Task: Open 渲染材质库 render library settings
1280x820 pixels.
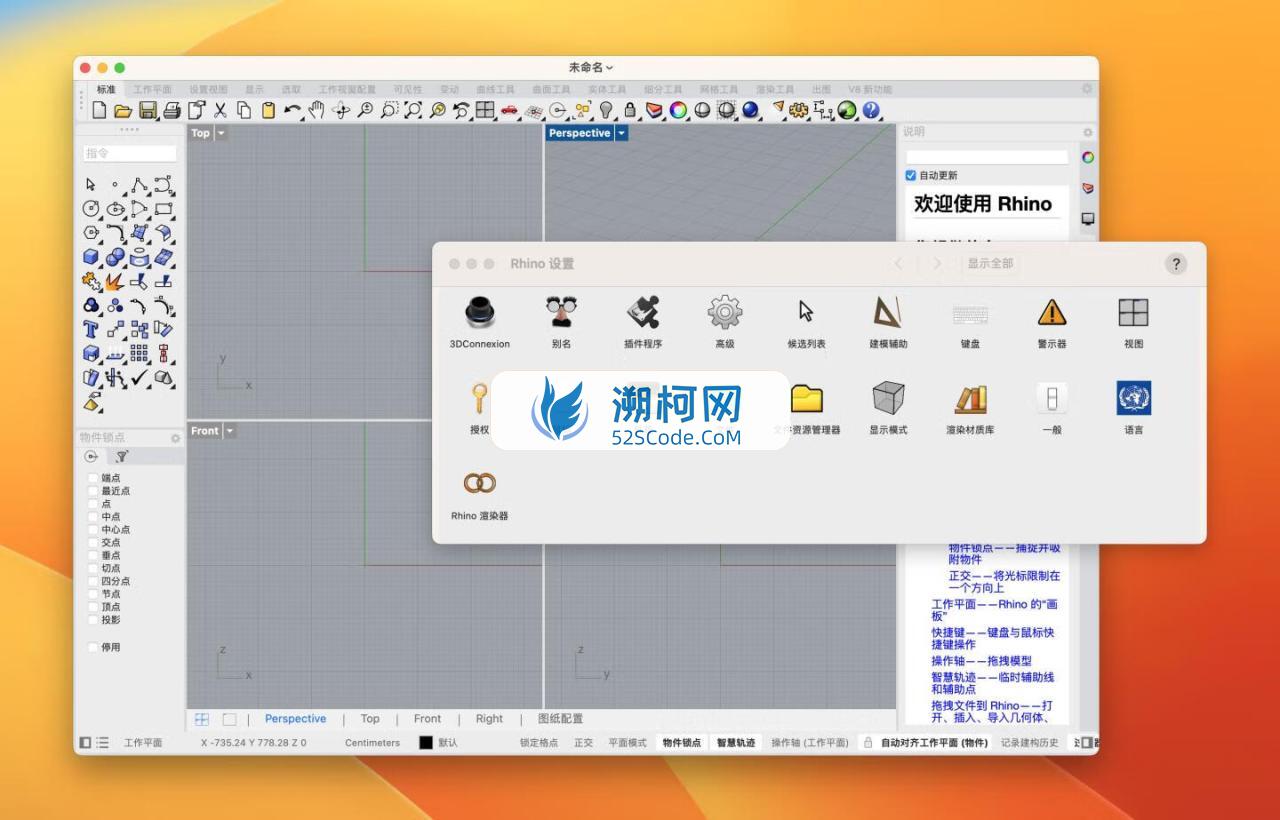Action: point(970,408)
